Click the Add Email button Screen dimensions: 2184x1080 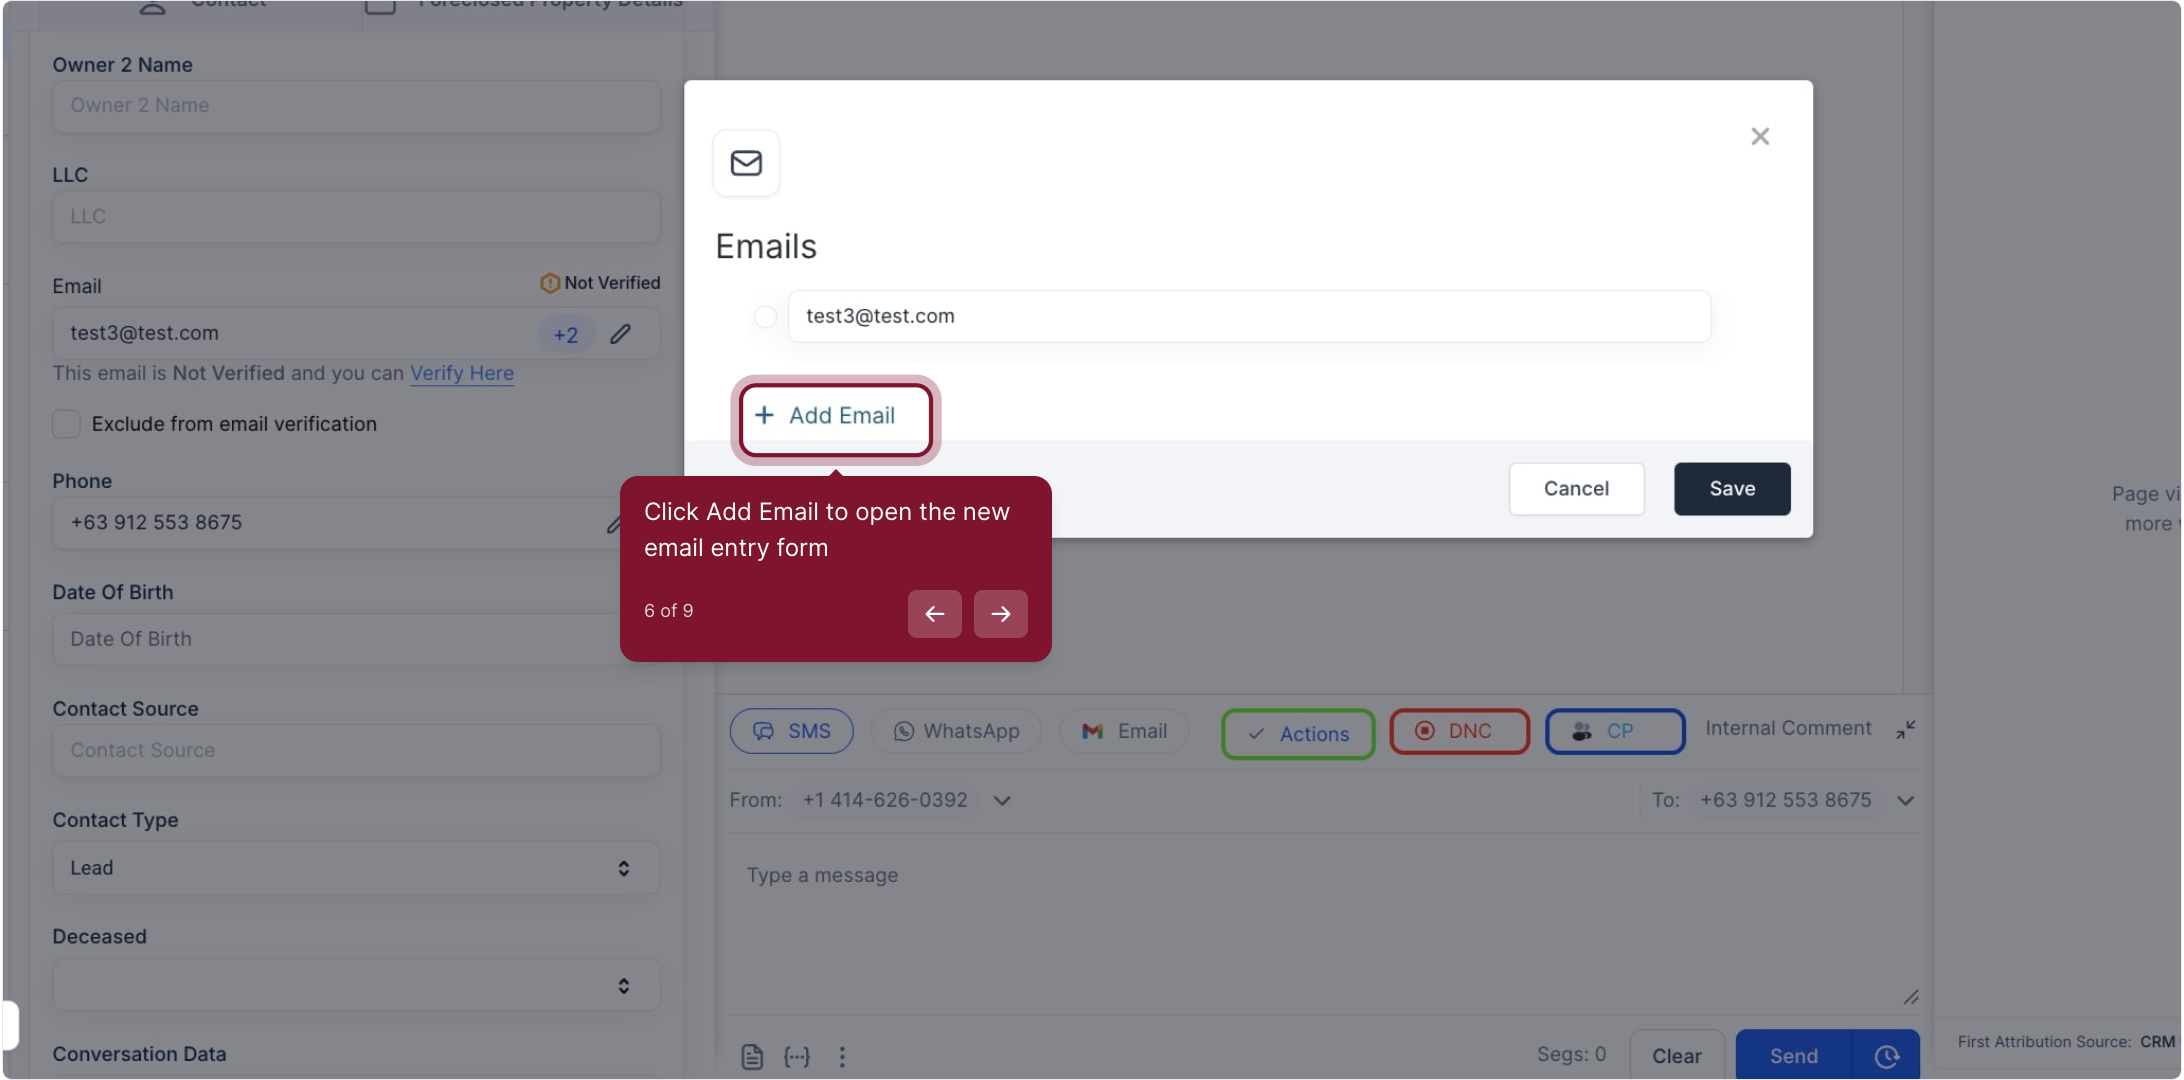(836, 416)
